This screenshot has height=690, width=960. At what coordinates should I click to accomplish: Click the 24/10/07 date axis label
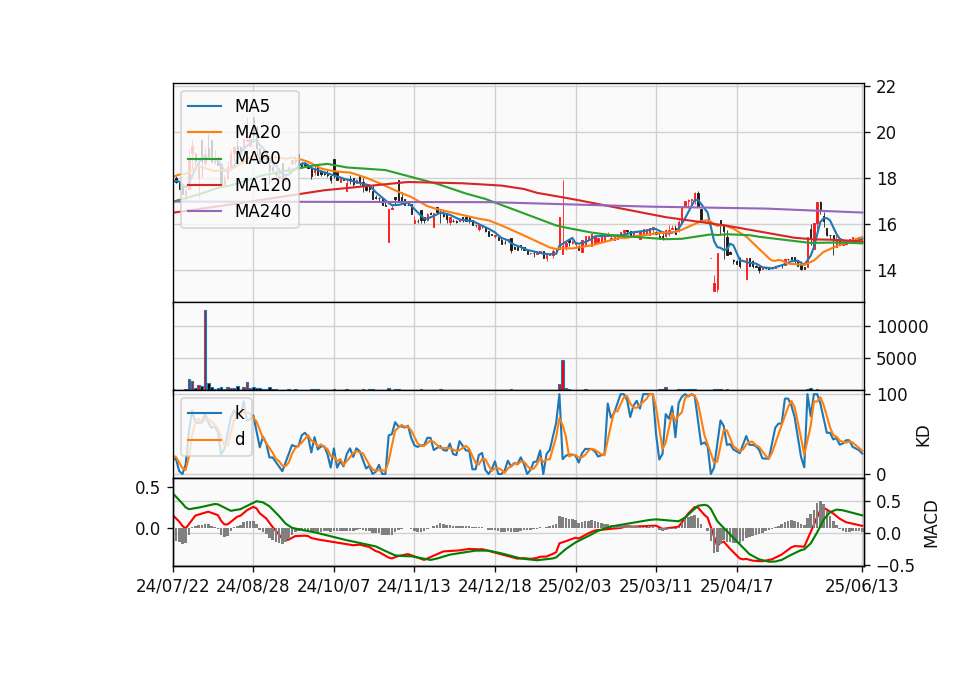click(334, 586)
